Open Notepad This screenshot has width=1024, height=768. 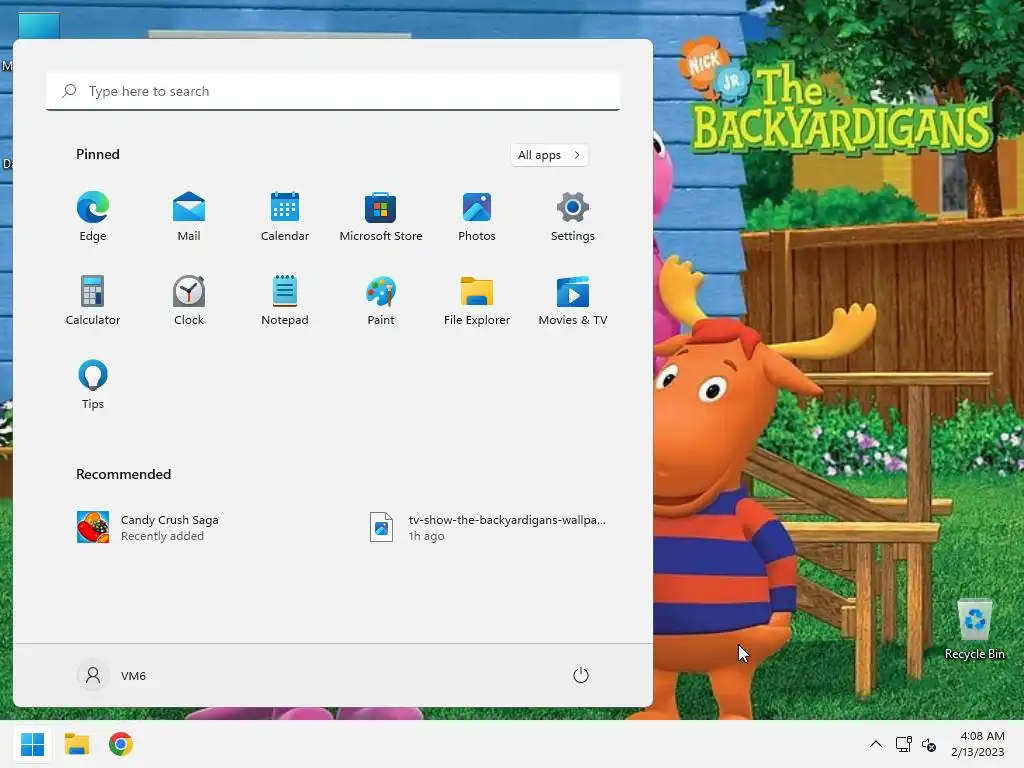[285, 300]
